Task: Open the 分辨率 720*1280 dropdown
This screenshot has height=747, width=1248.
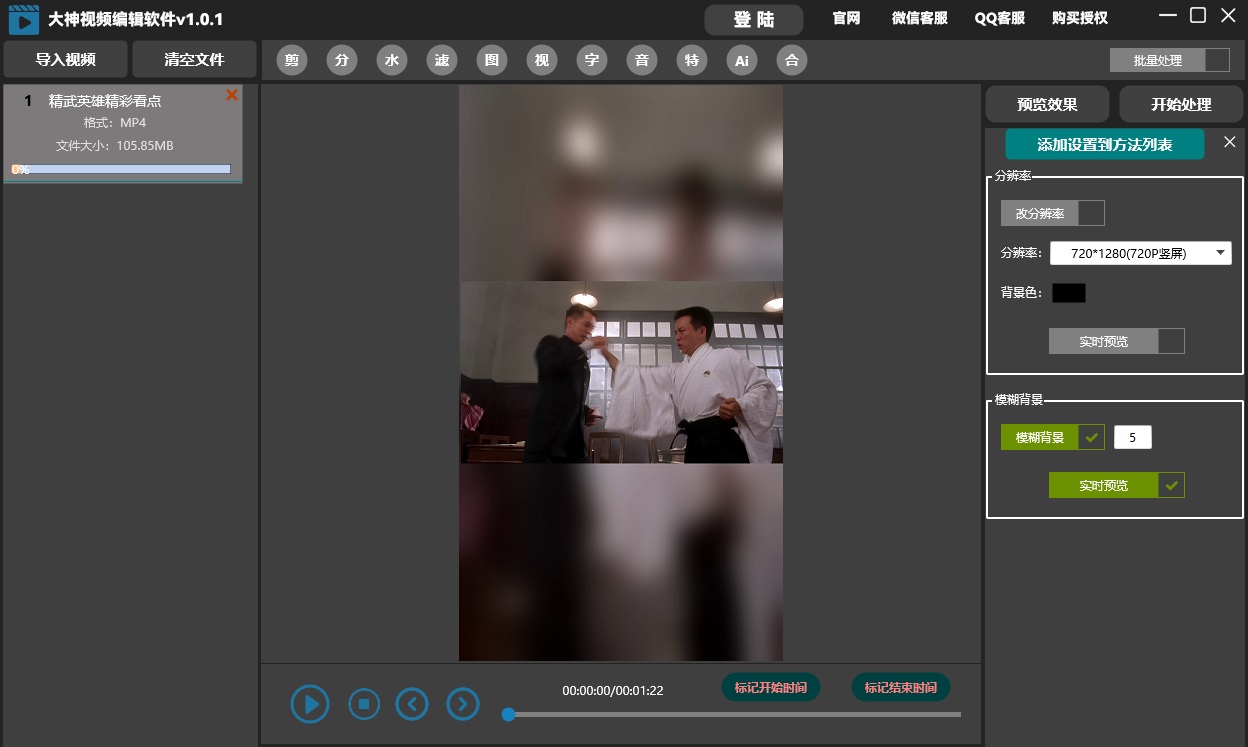Action: pos(1141,253)
